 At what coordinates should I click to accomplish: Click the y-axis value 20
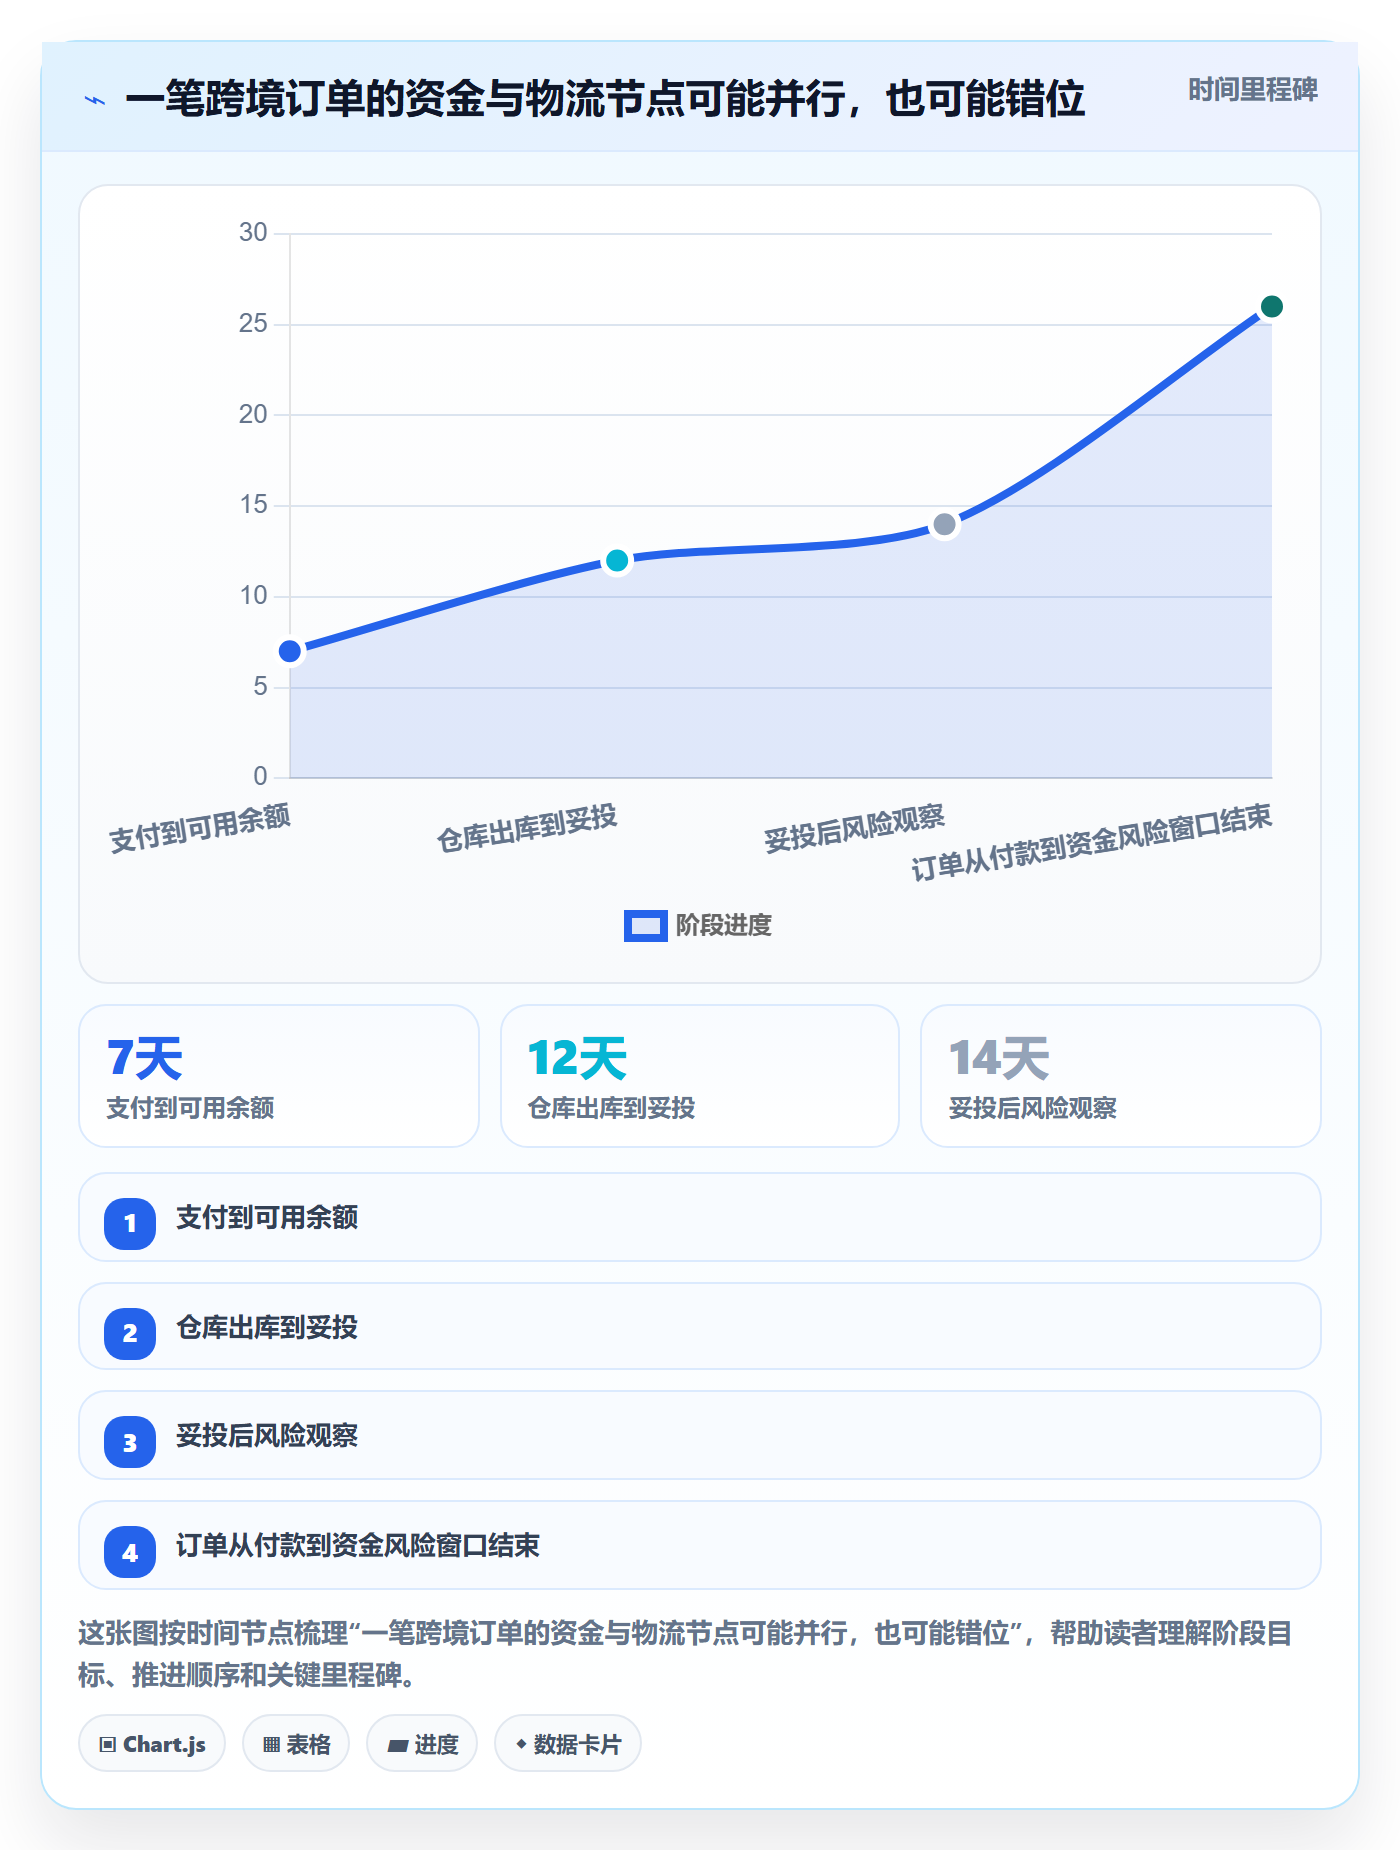253,414
